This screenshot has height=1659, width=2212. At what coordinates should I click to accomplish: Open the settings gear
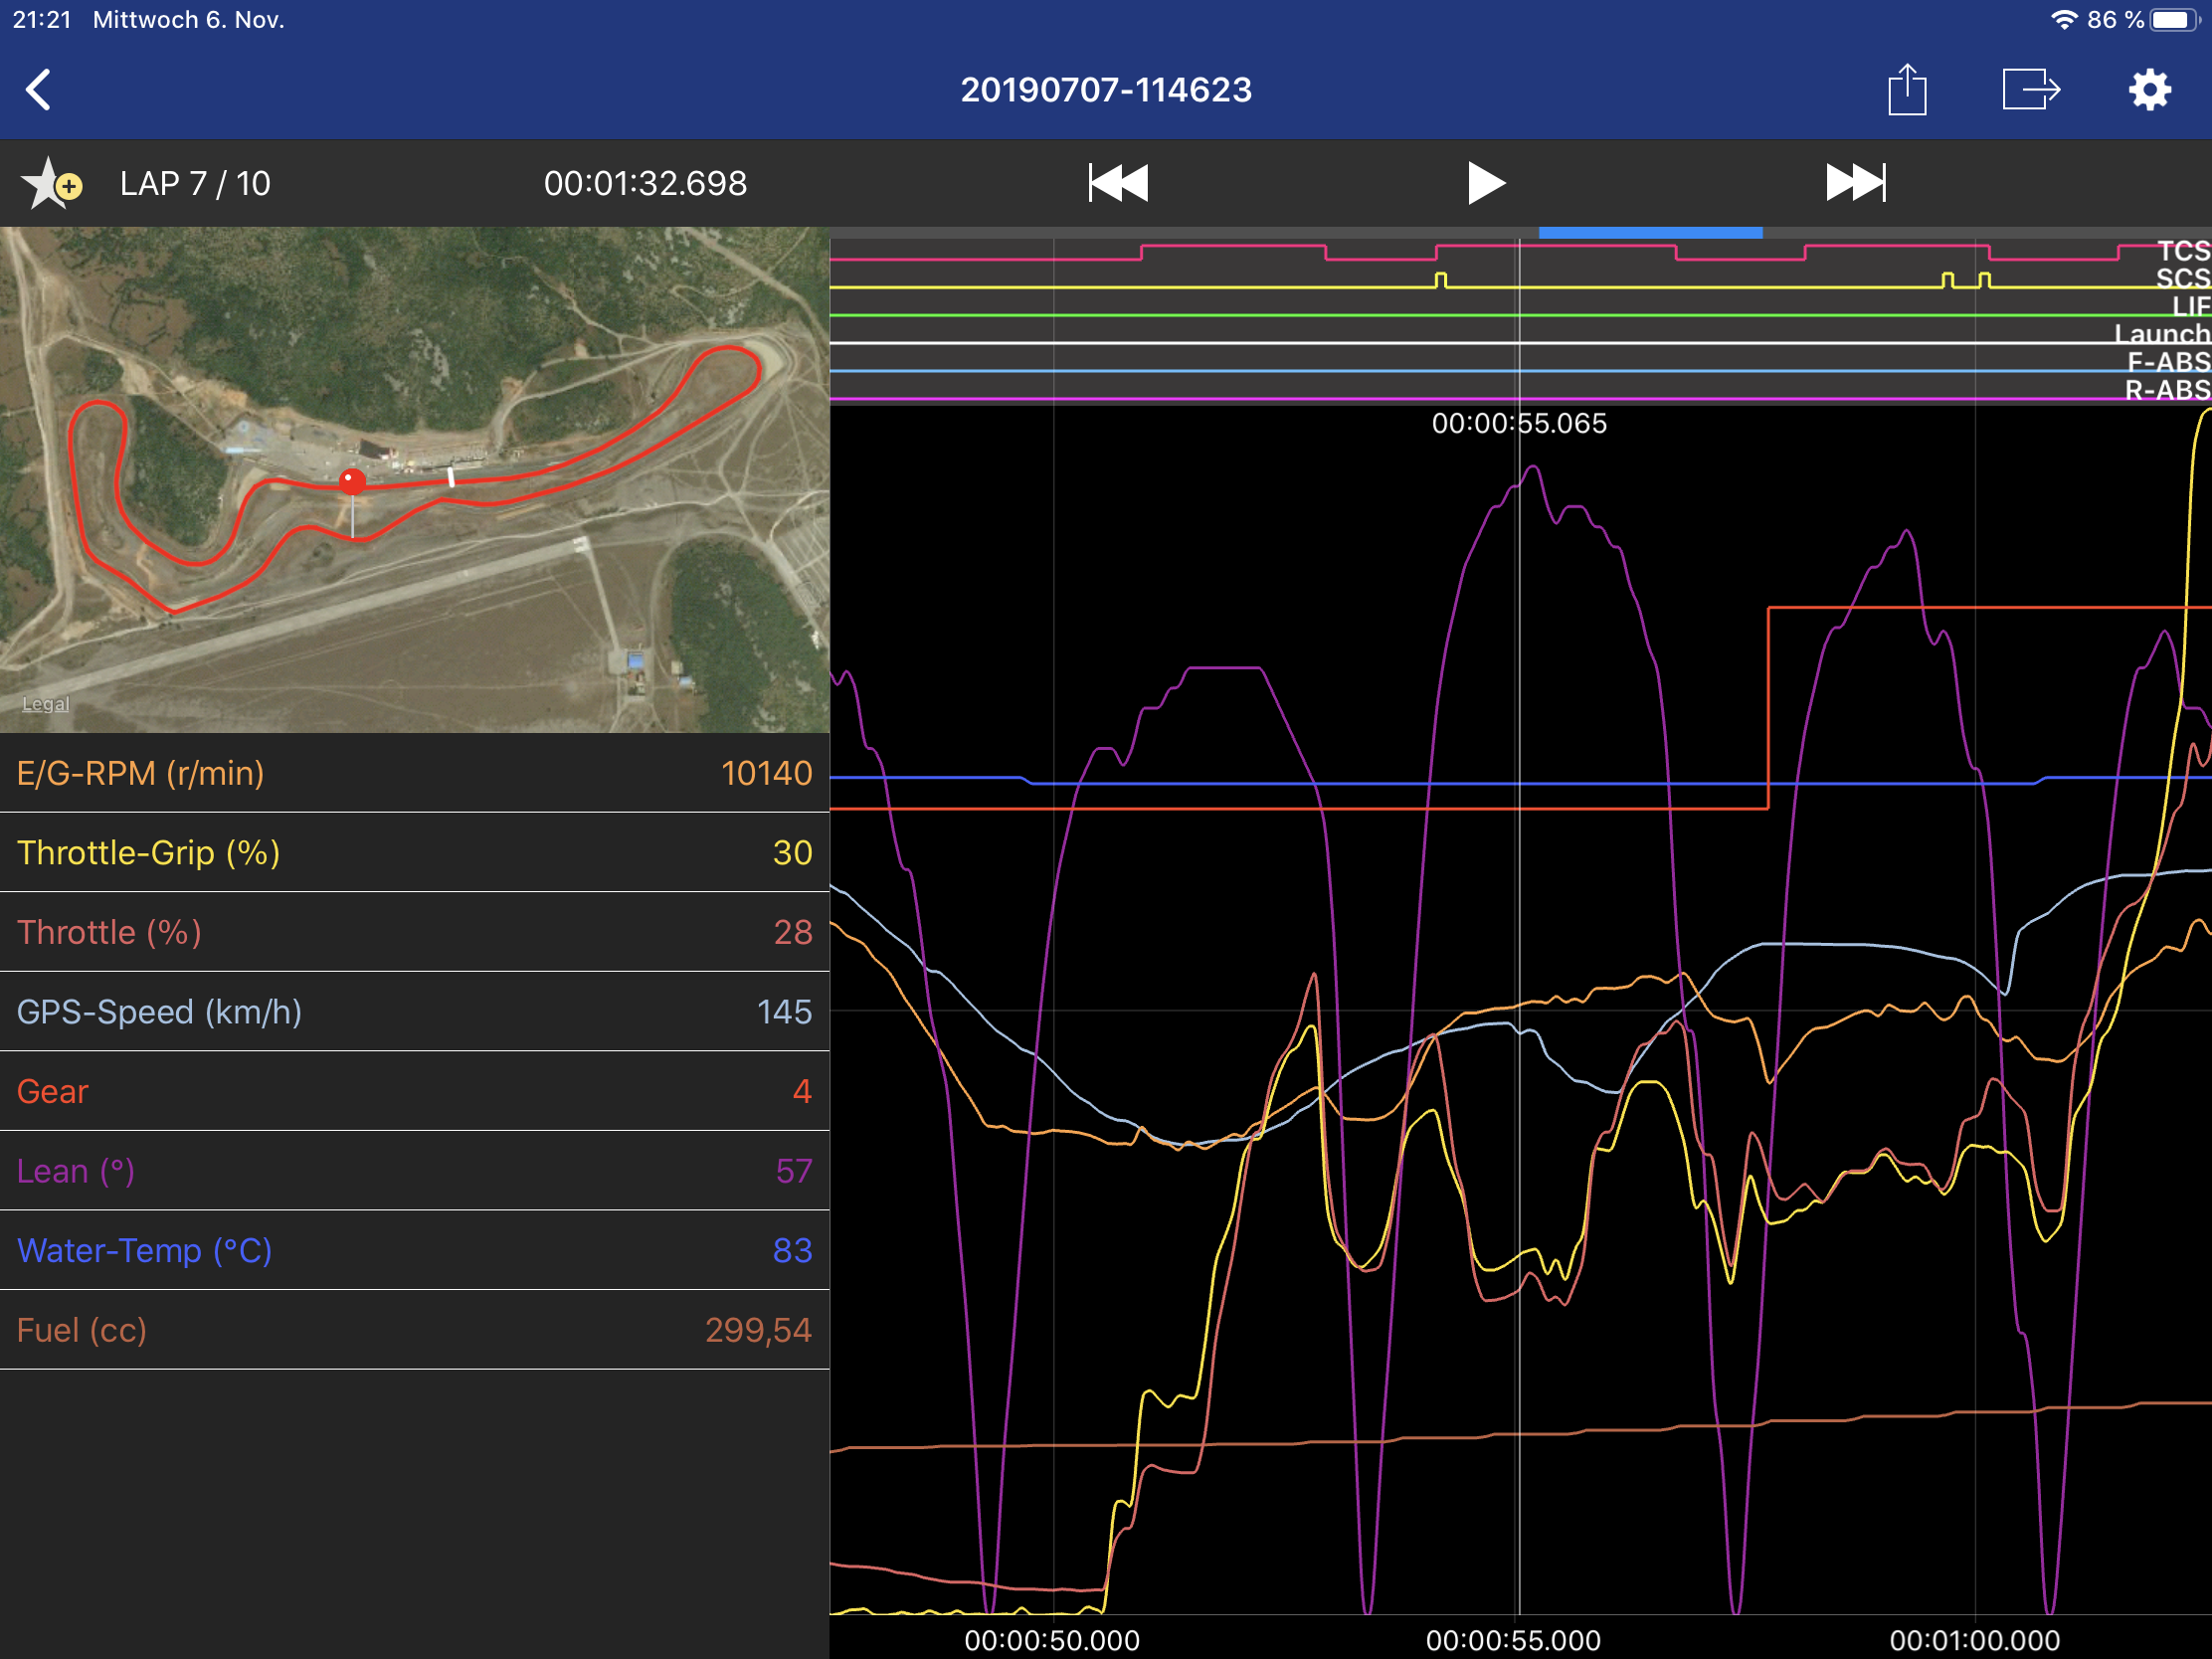click(2149, 90)
